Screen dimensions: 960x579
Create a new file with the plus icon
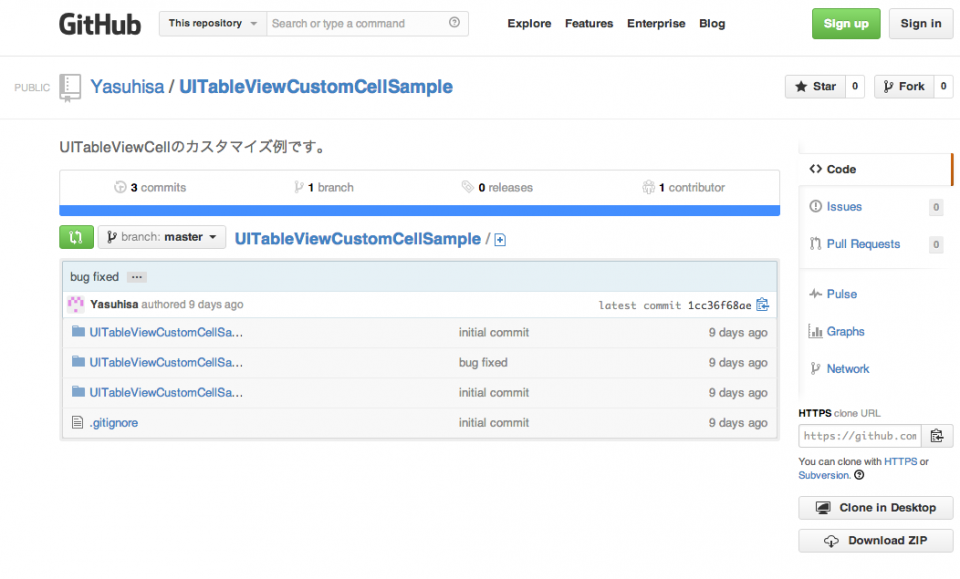[499, 239]
